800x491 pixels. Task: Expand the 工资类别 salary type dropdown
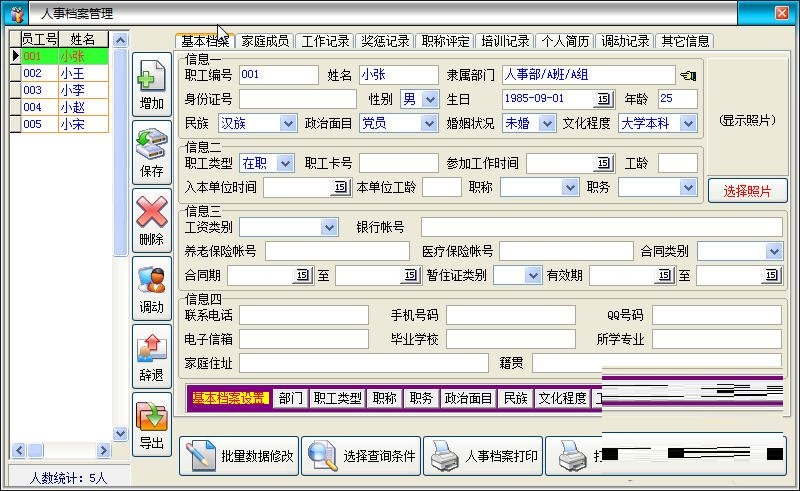tap(330, 227)
